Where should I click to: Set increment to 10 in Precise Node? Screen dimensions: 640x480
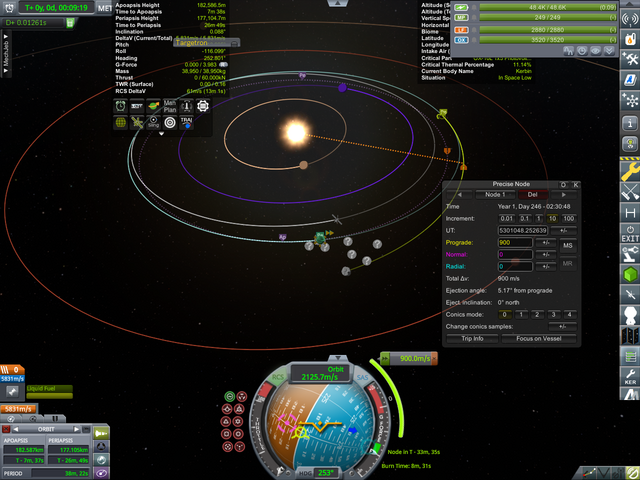[x=550, y=218]
